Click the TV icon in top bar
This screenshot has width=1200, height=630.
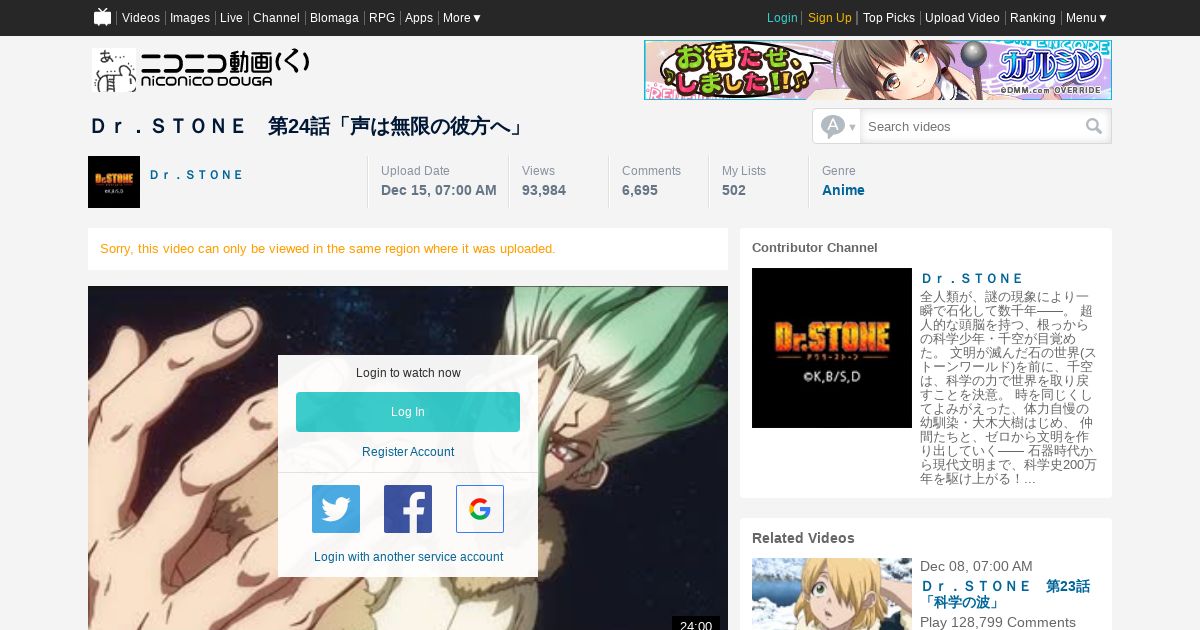pos(102,17)
